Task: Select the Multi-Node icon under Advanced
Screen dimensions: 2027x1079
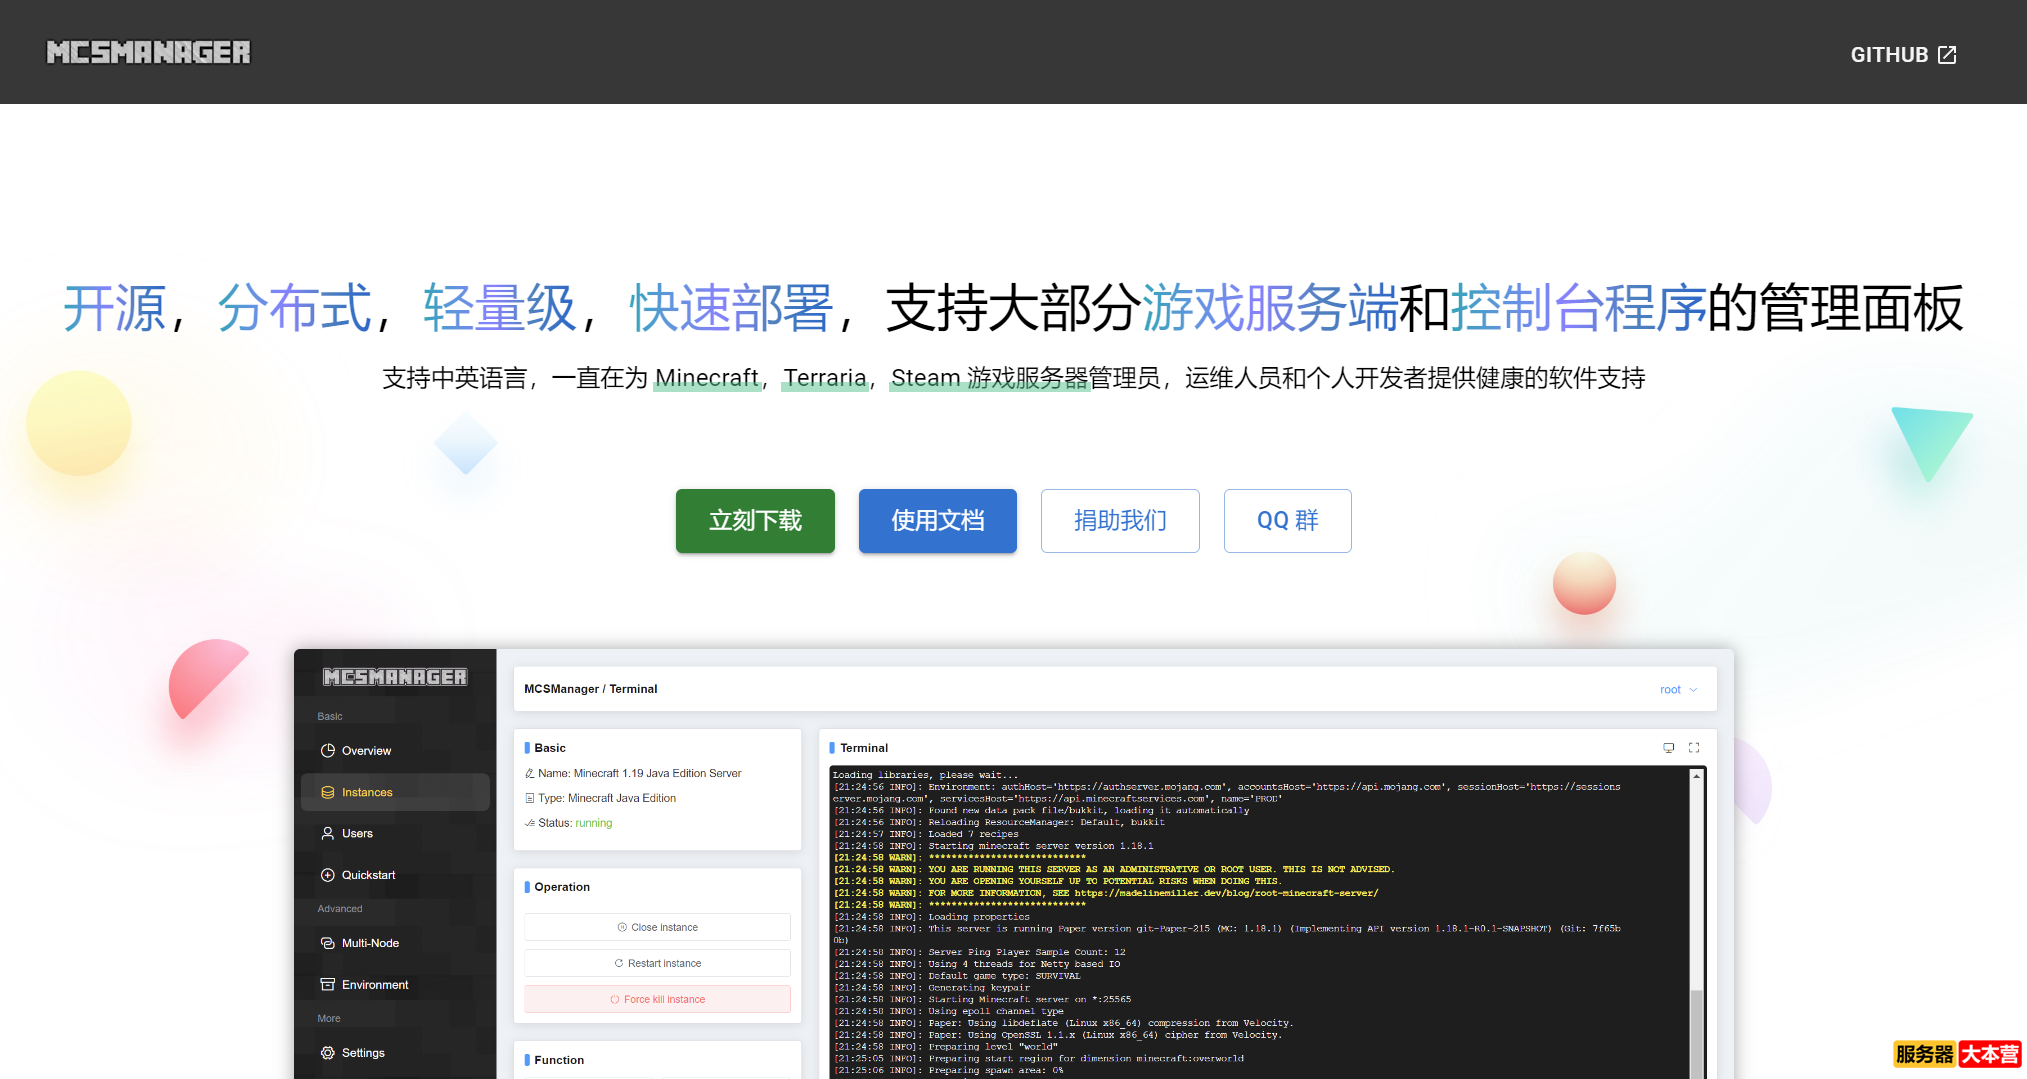Action: (328, 943)
